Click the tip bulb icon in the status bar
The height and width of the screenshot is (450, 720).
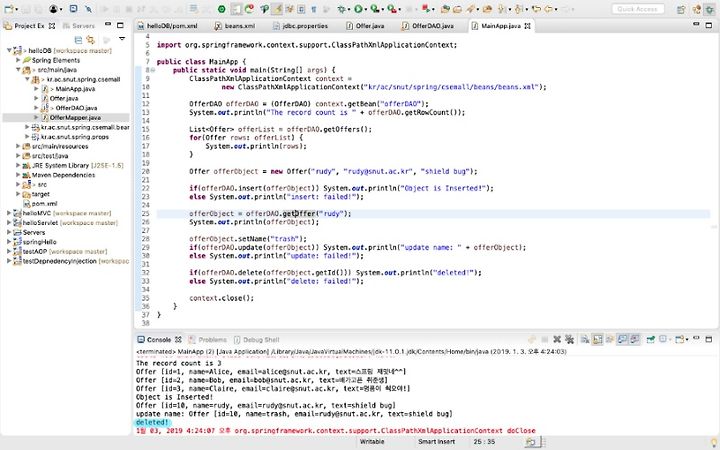(714, 442)
